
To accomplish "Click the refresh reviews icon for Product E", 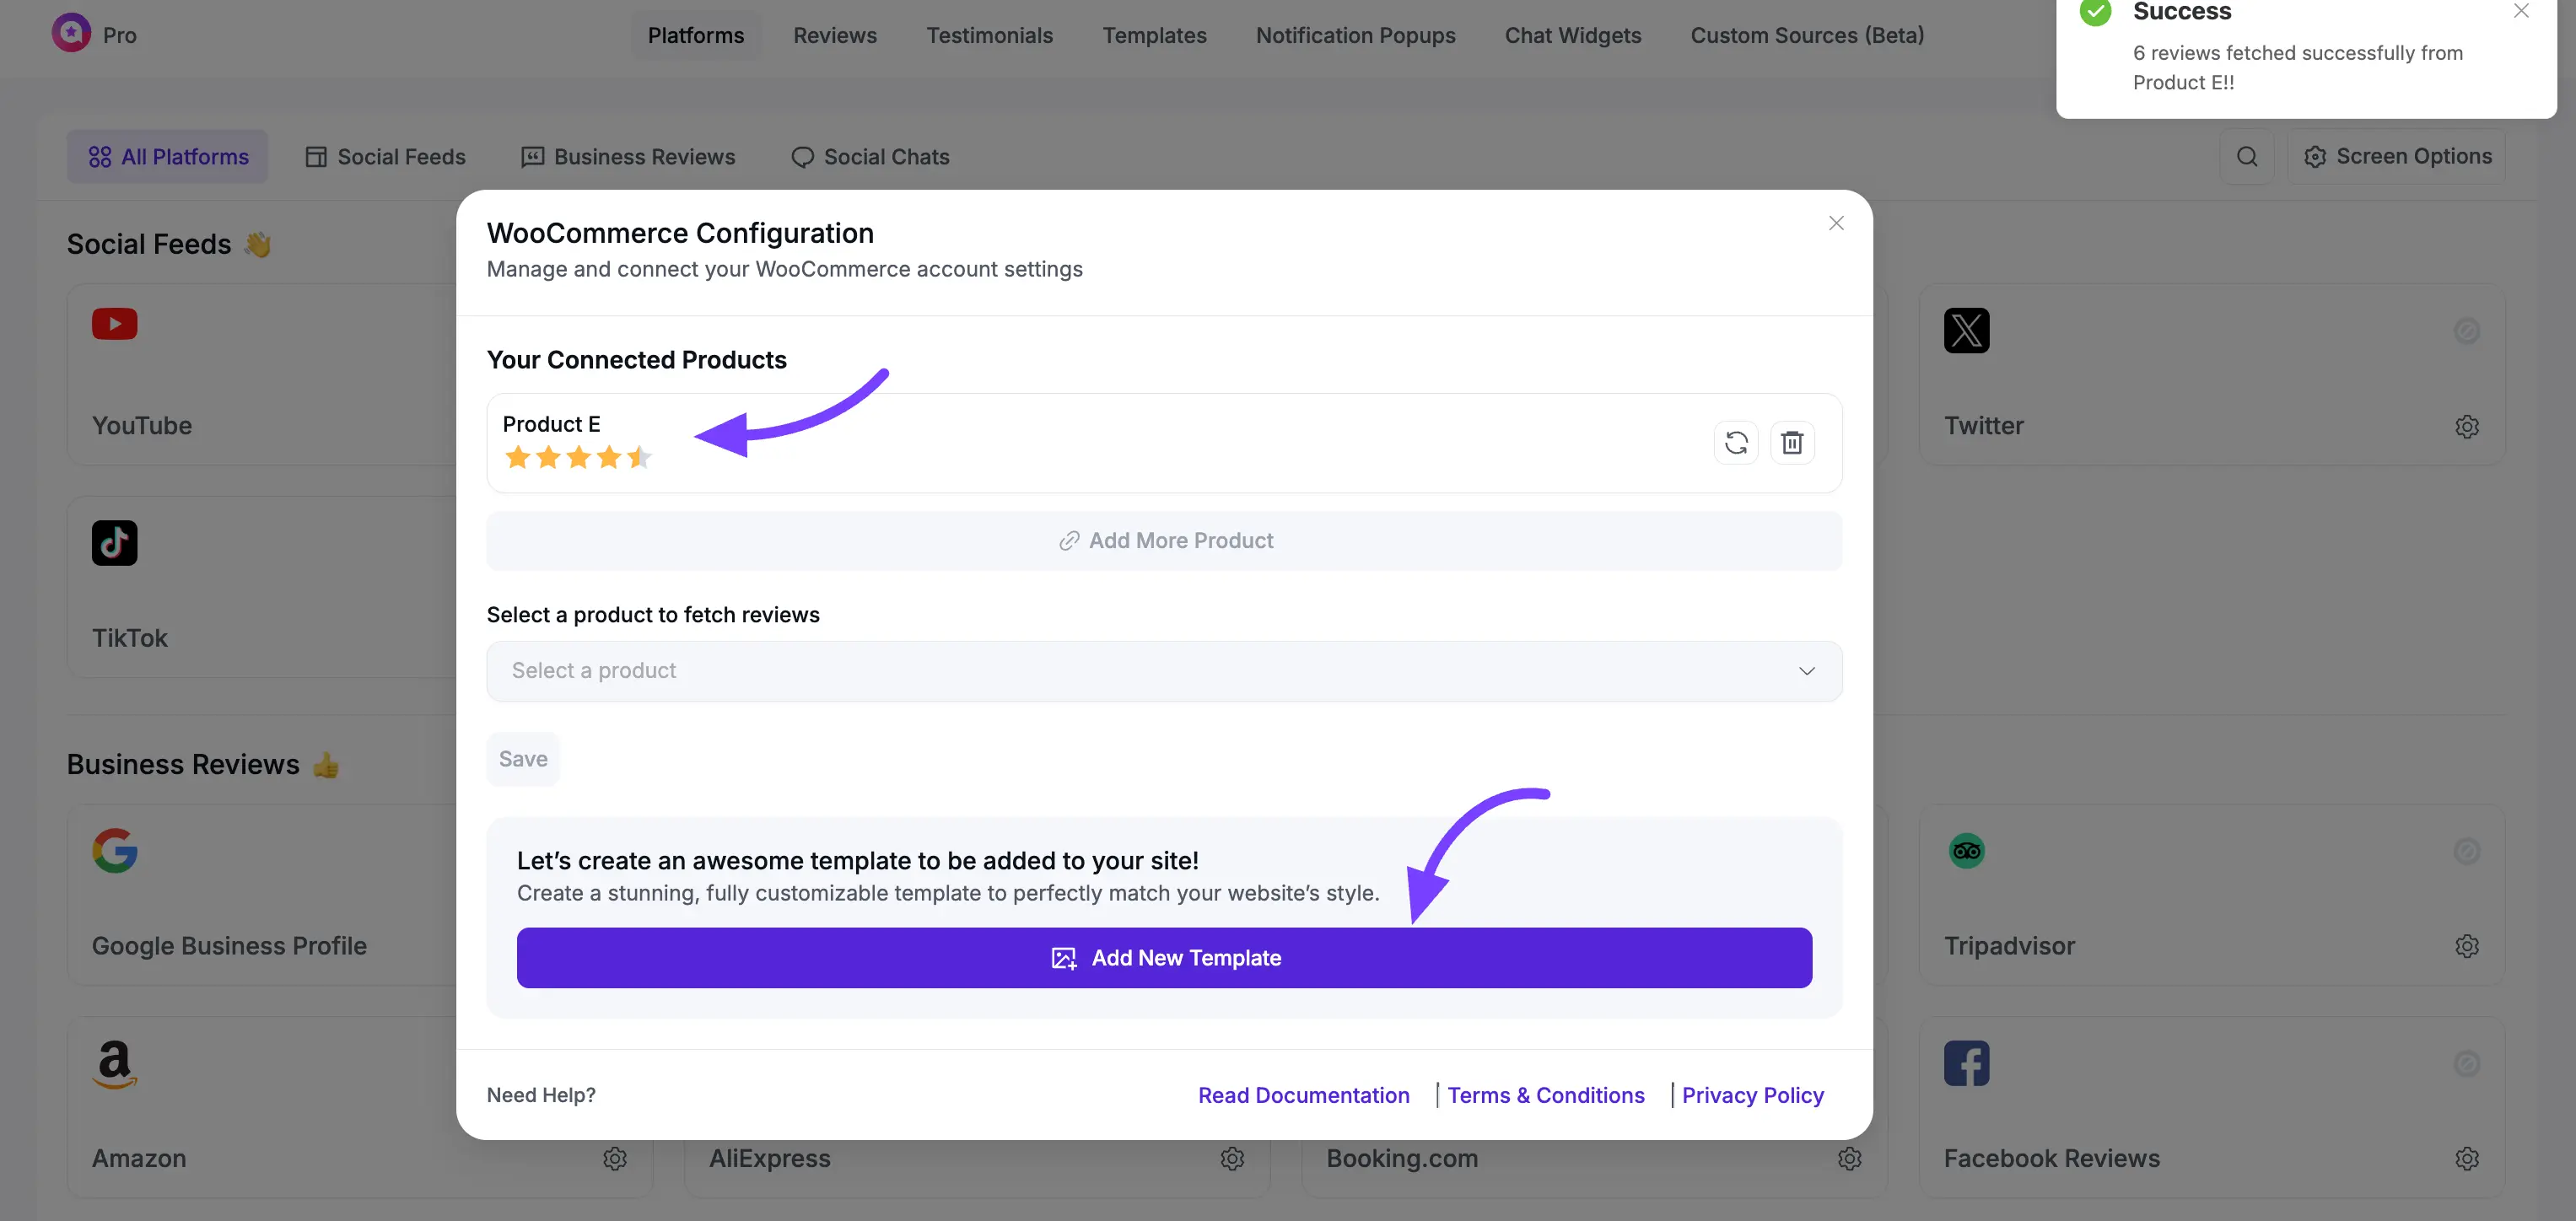I will coord(1736,442).
